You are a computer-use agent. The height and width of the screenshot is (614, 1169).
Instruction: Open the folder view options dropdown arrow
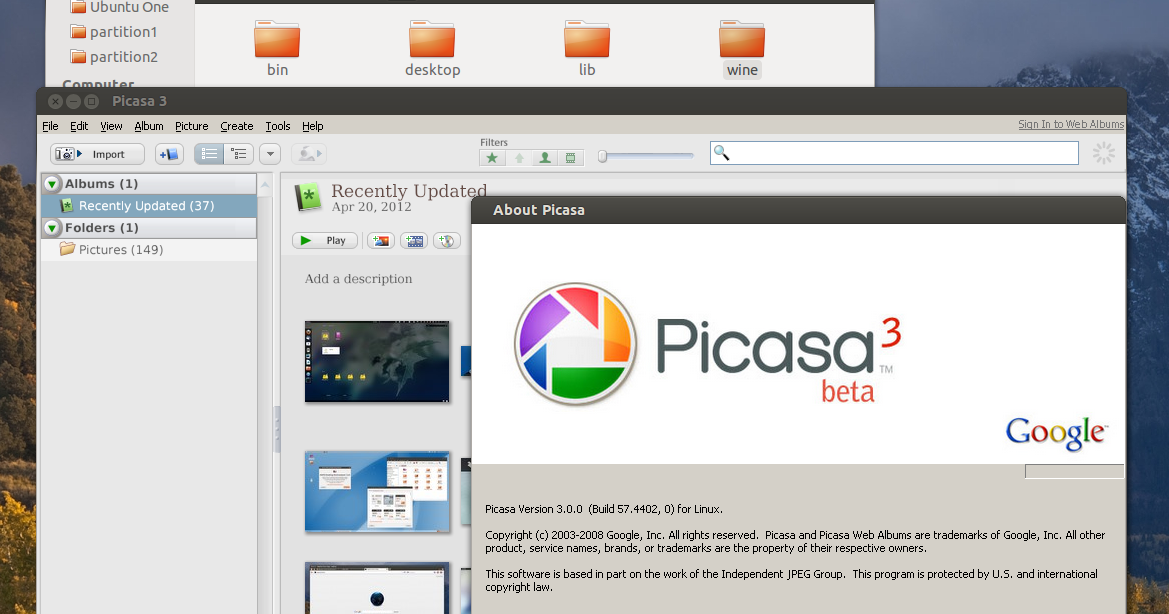point(269,153)
